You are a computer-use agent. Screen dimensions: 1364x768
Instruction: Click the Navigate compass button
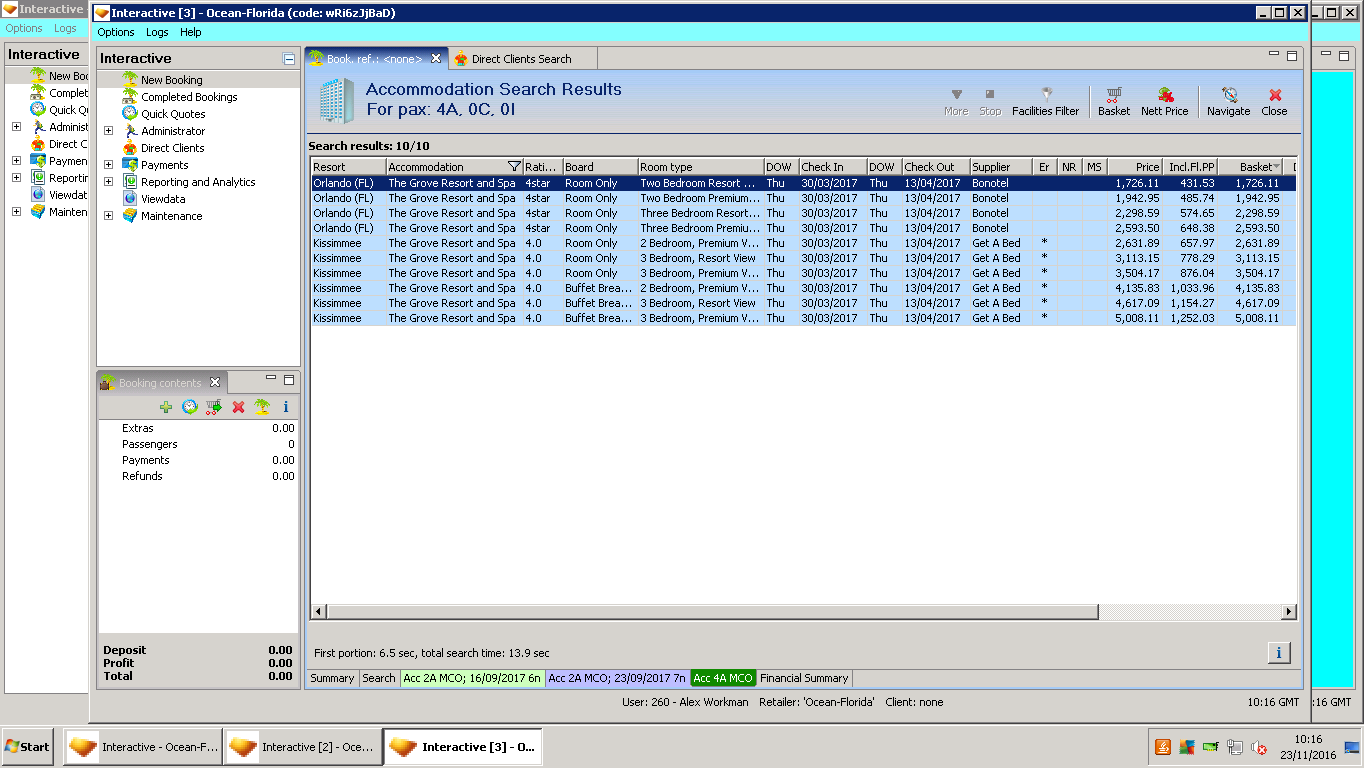pos(1228,101)
